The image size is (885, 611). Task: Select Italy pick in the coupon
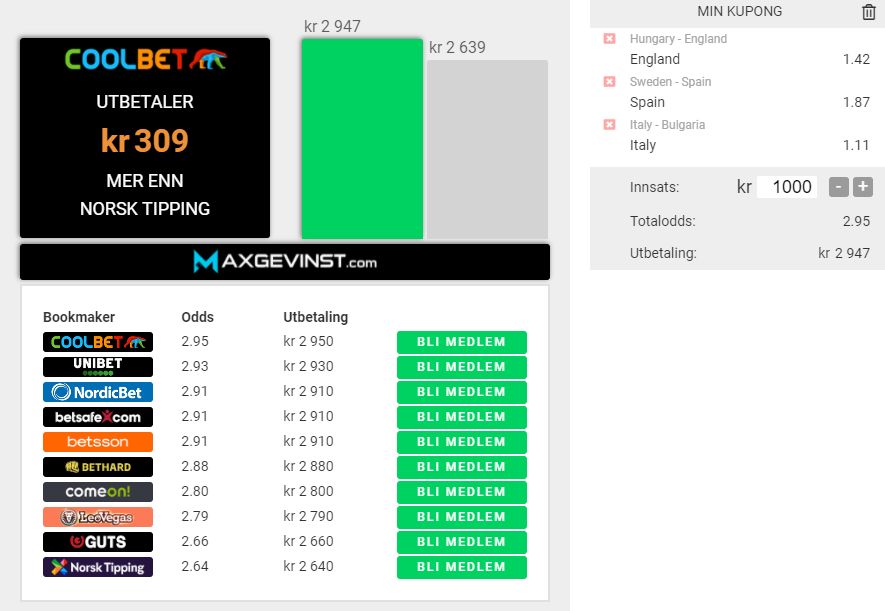pos(643,145)
